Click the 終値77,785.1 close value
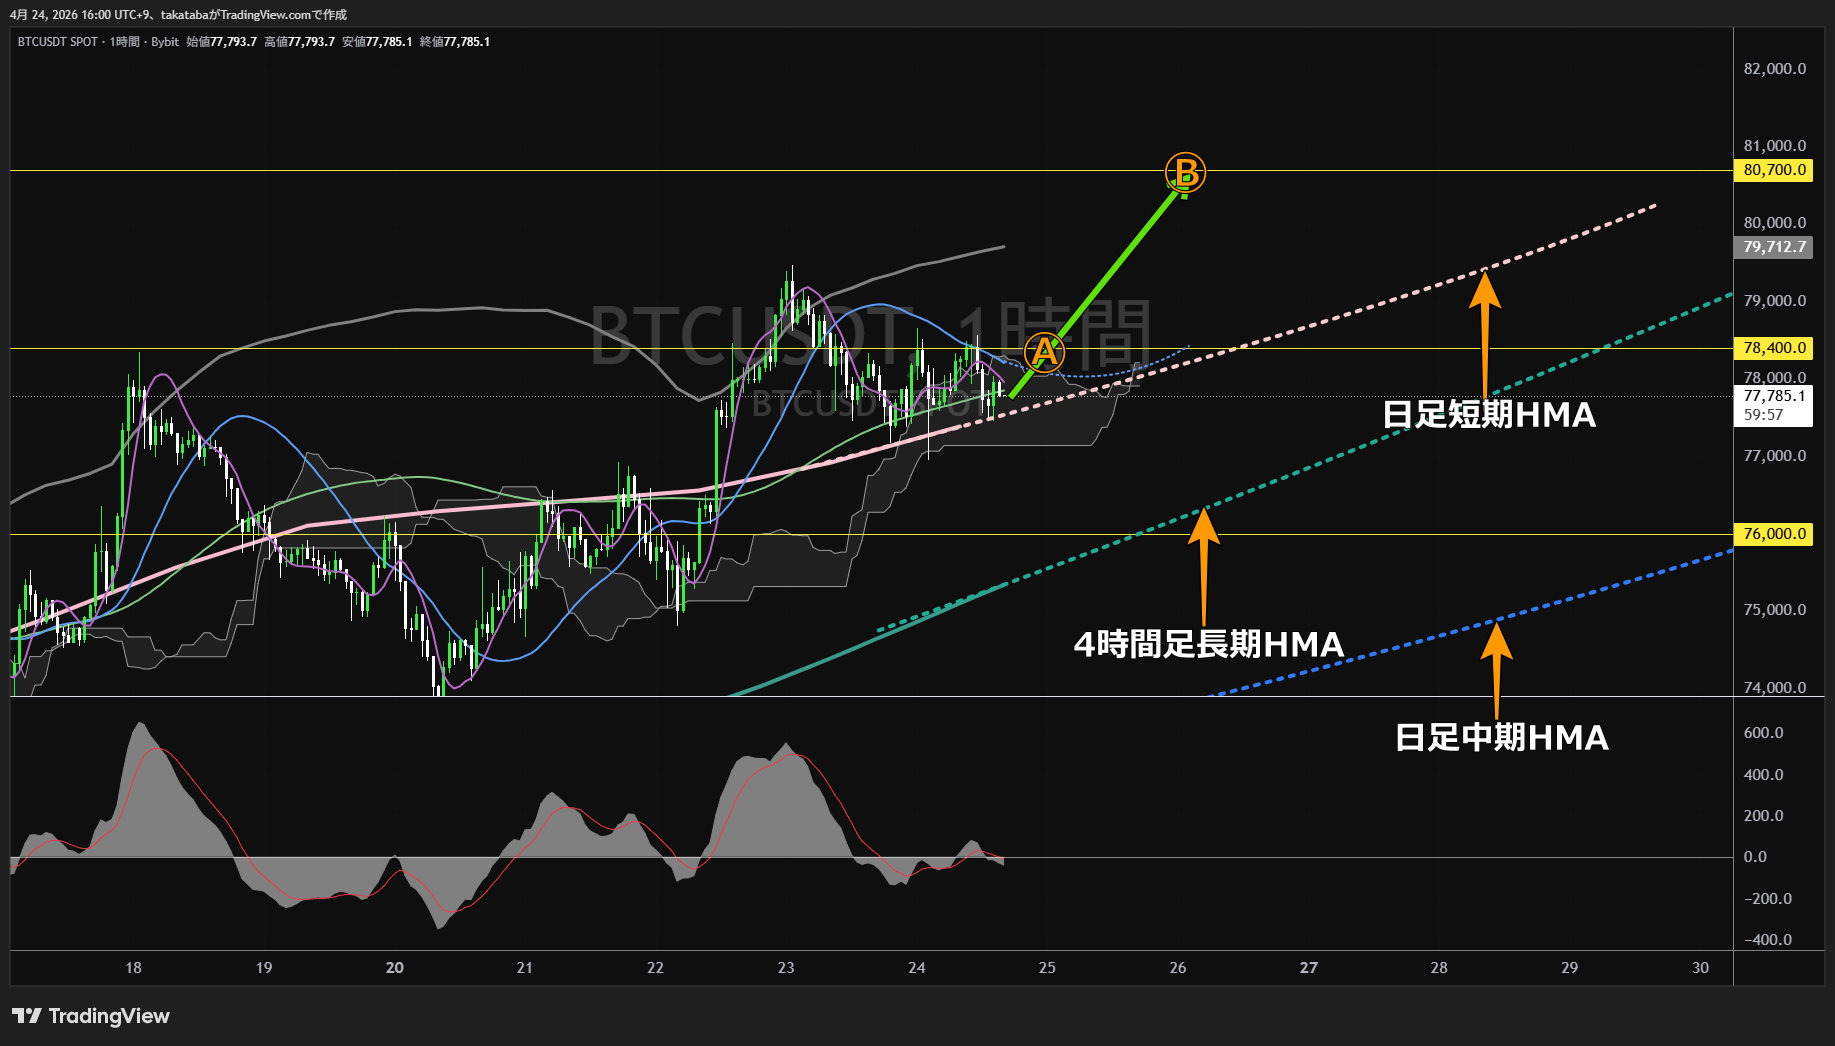The height and width of the screenshot is (1046, 1835). (455, 42)
